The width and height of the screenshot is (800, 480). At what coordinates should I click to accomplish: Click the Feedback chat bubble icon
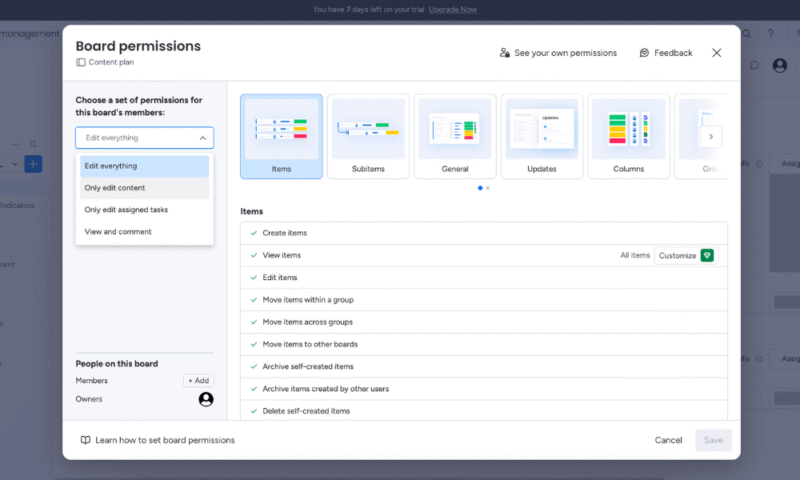click(x=645, y=53)
